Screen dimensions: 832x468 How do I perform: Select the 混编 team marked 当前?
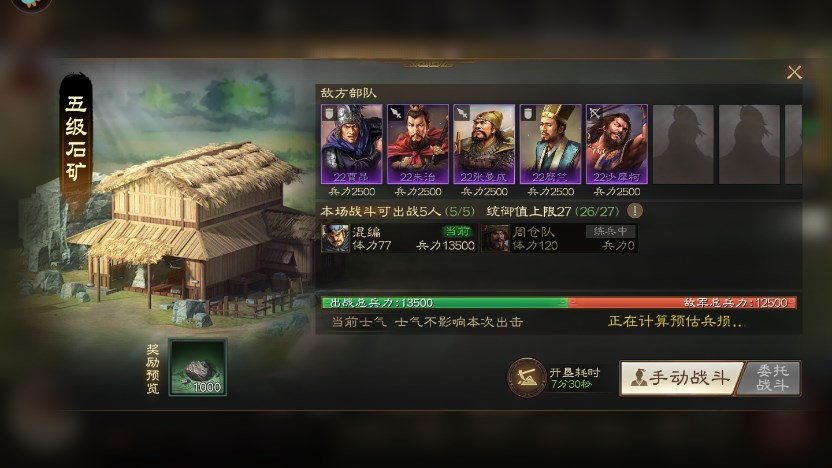[398, 238]
